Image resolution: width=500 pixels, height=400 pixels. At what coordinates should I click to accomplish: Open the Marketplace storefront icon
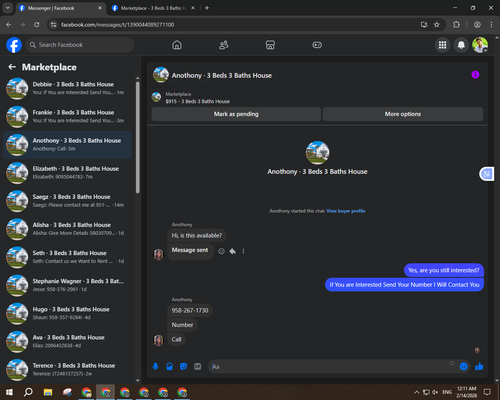click(x=270, y=45)
